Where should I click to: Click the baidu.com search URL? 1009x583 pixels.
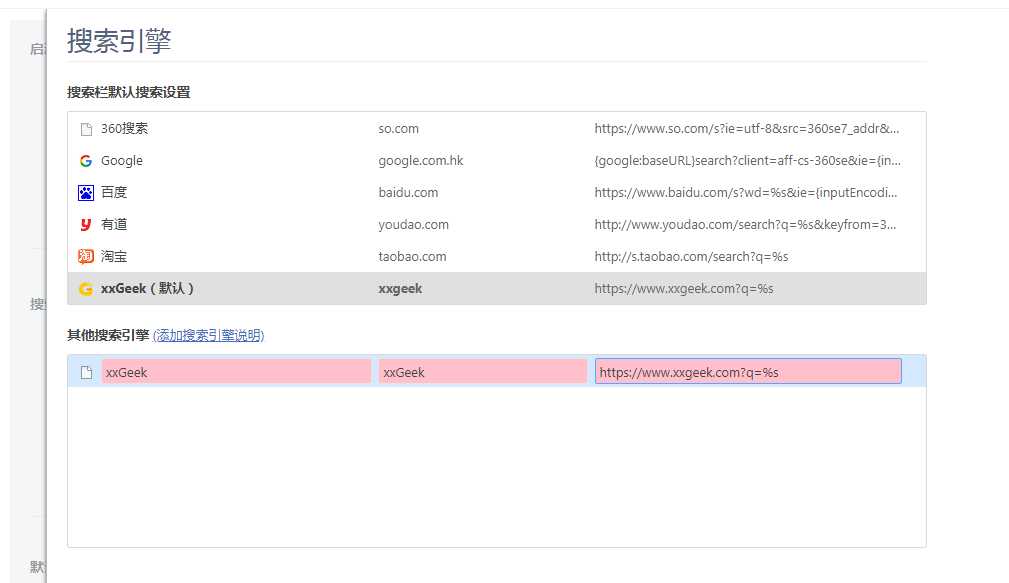pos(745,192)
